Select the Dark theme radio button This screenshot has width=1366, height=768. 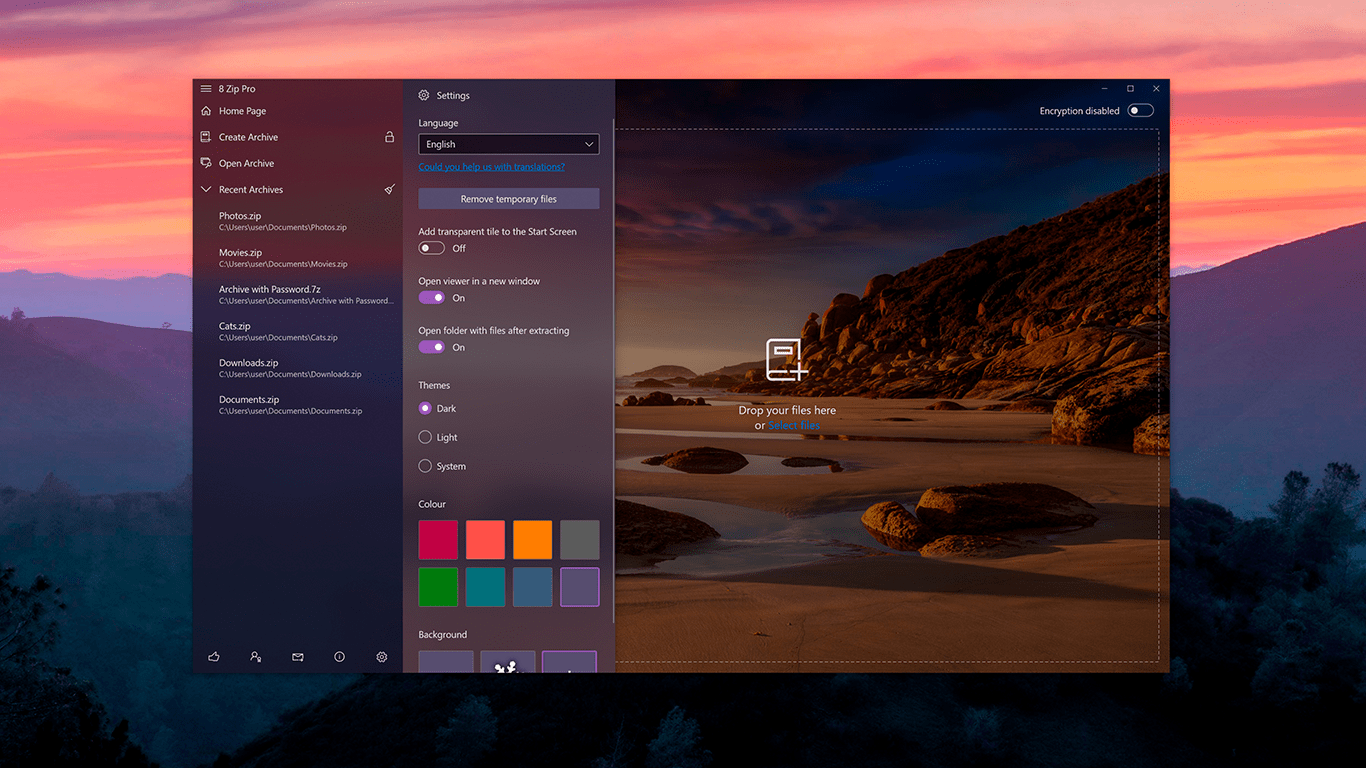click(425, 408)
